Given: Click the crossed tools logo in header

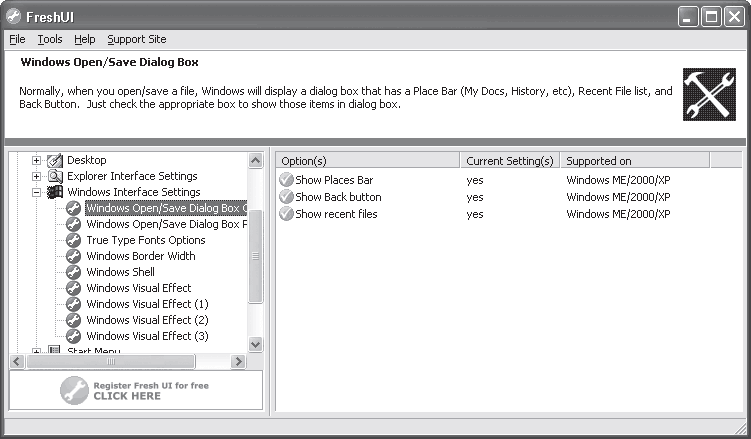Looking at the screenshot, I should [709, 94].
